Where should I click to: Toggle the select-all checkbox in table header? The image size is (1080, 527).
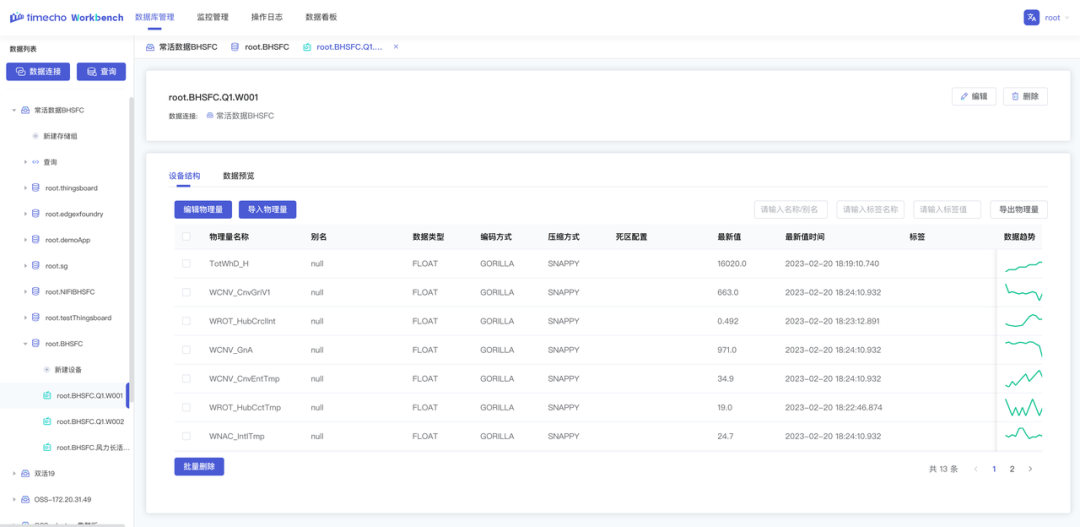point(186,237)
